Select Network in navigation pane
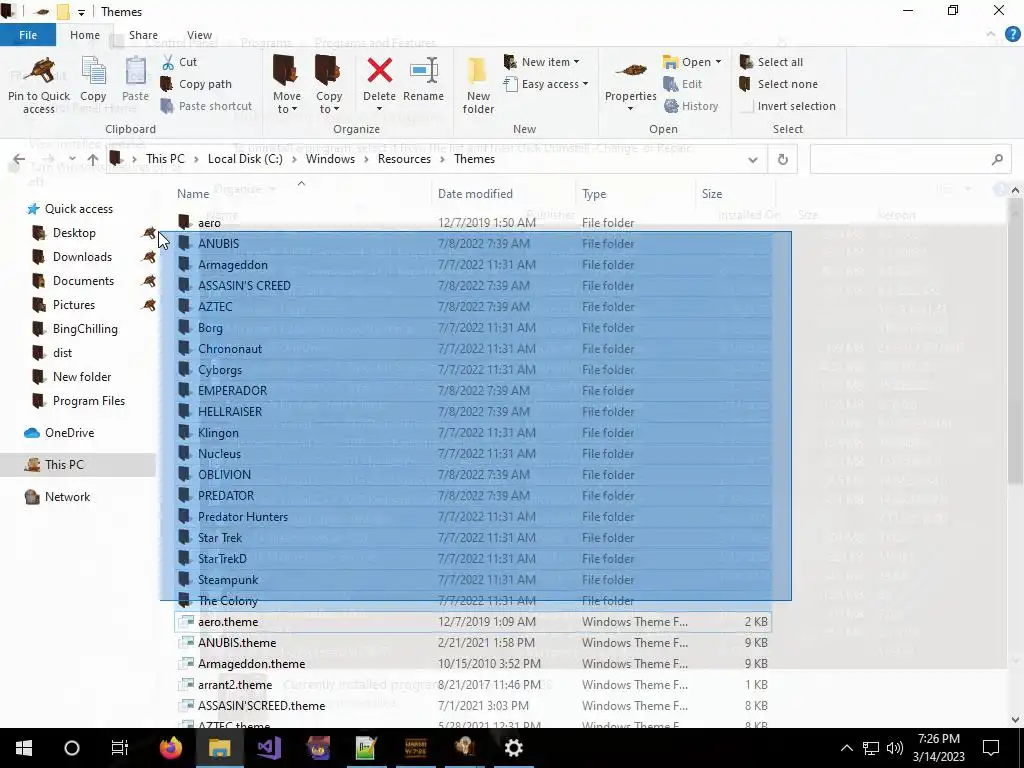Image resolution: width=1024 pixels, height=768 pixels. (x=67, y=497)
